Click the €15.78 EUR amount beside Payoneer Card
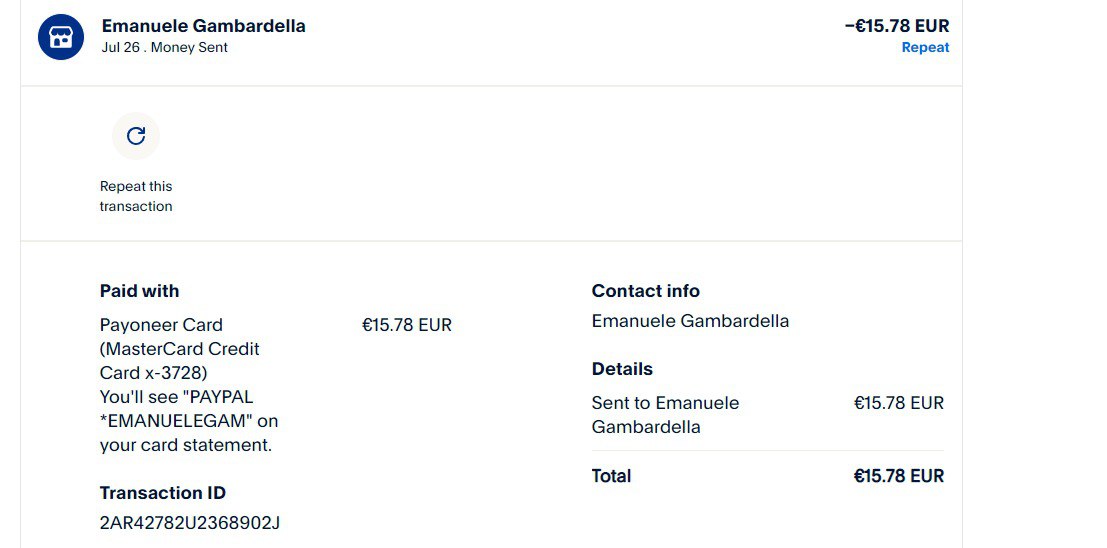1107x548 pixels. pyautogui.click(x=407, y=325)
